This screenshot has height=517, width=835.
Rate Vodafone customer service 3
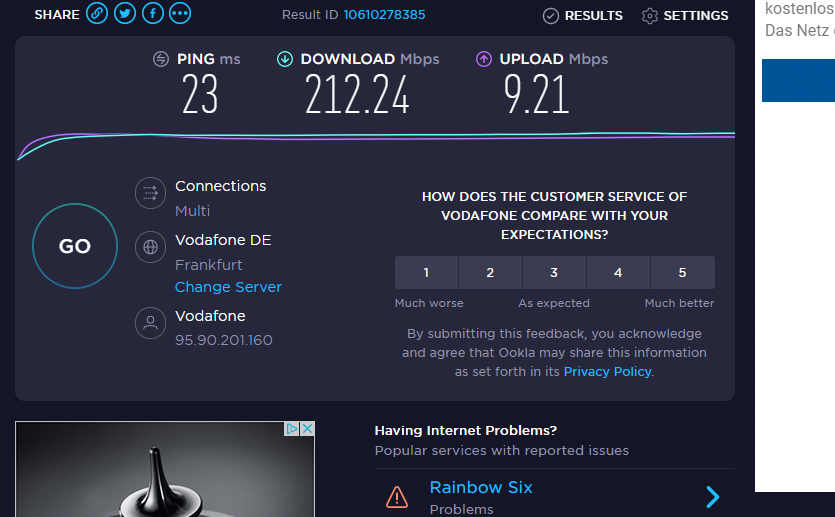pos(554,273)
